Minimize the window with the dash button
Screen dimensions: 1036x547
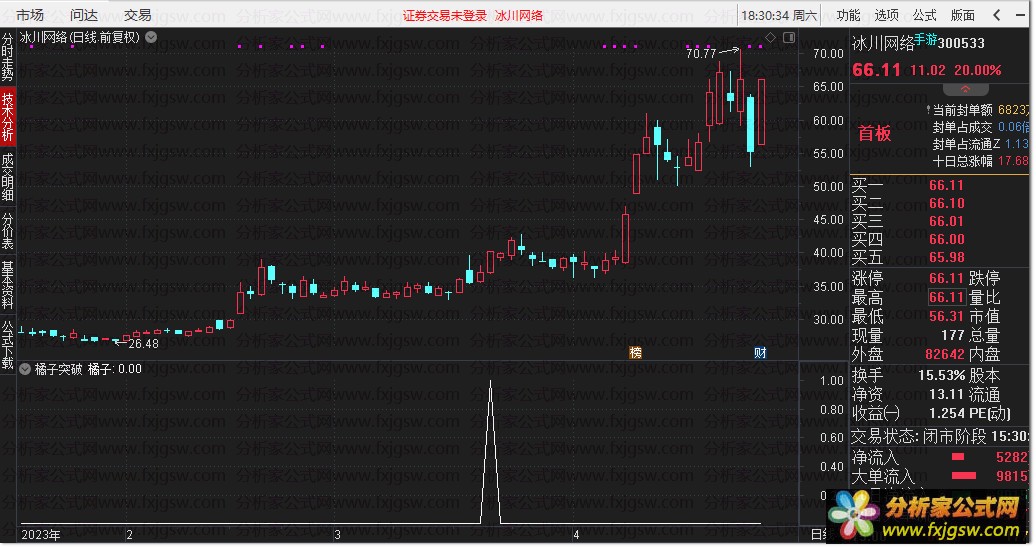[1020, 15]
